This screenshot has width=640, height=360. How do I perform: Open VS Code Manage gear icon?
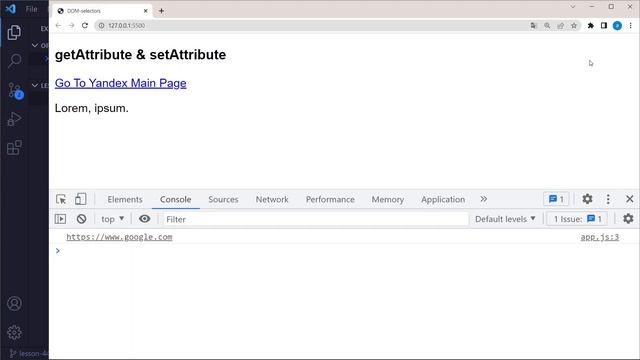click(14, 333)
